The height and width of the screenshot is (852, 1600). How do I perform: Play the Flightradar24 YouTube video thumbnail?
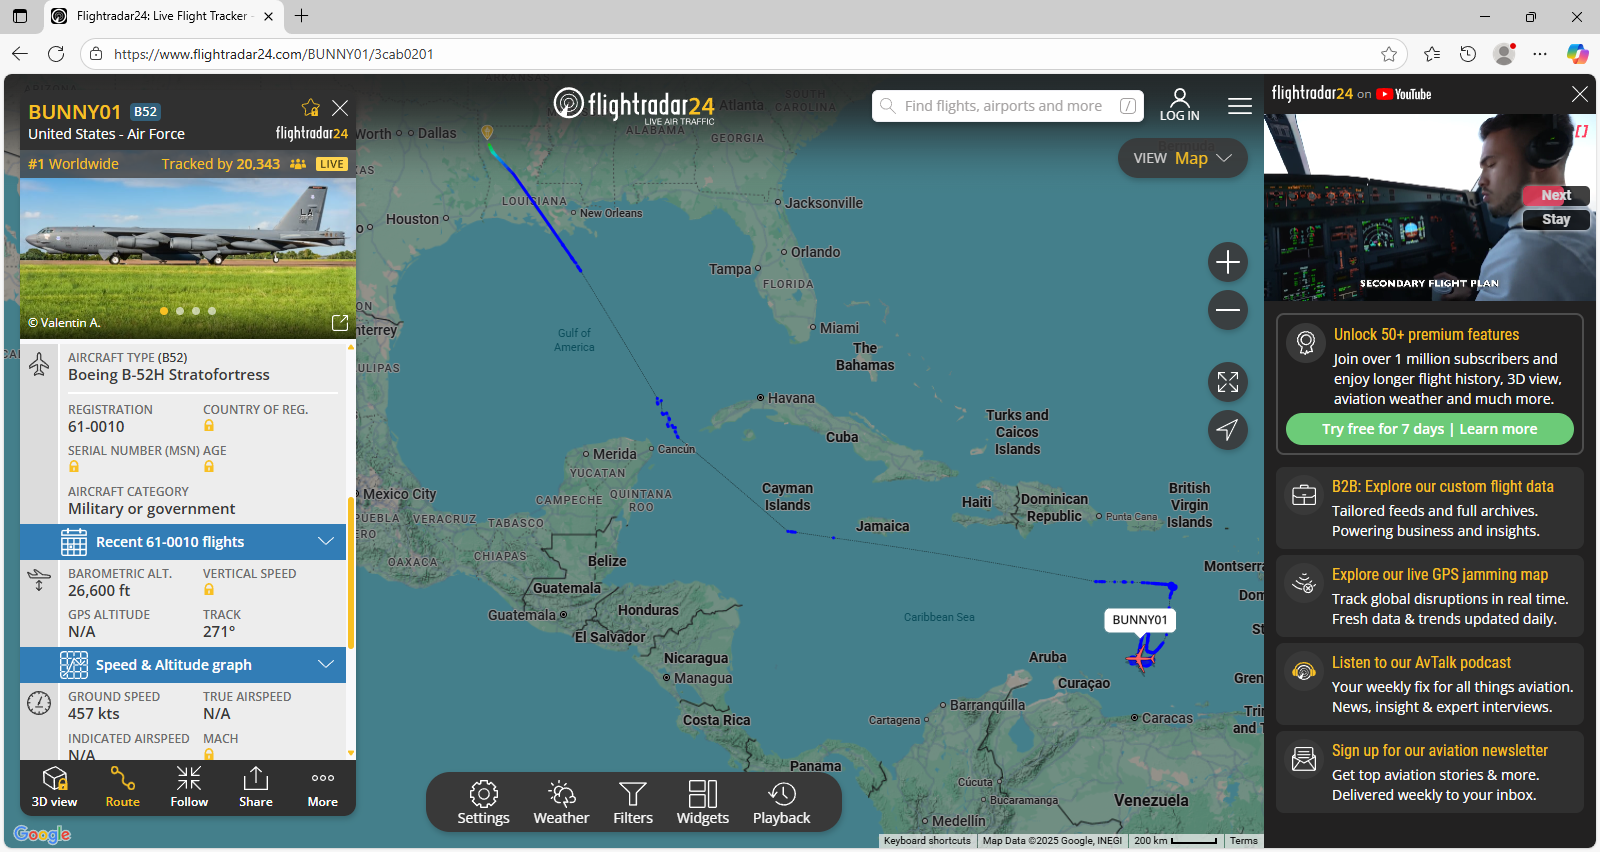[1430, 207]
